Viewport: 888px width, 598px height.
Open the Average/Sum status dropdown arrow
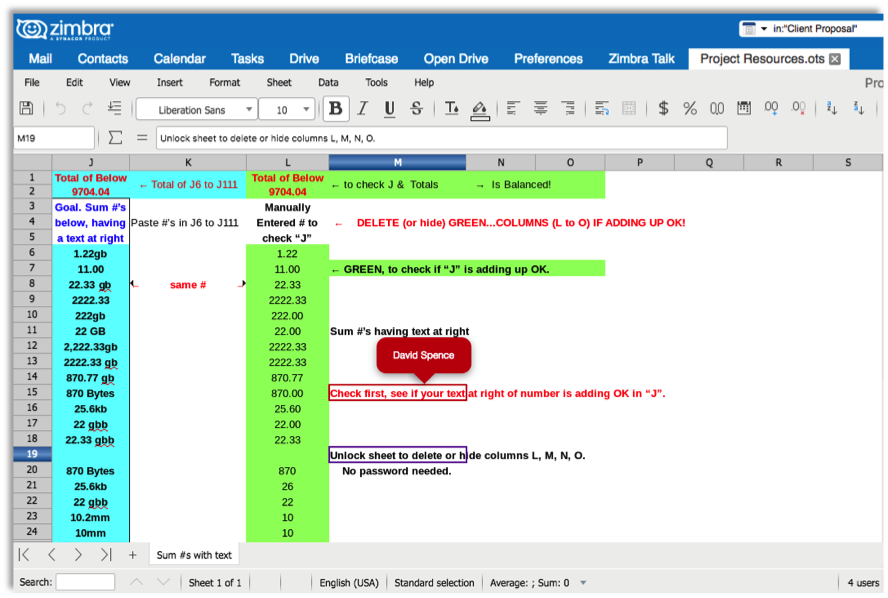tap(583, 583)
